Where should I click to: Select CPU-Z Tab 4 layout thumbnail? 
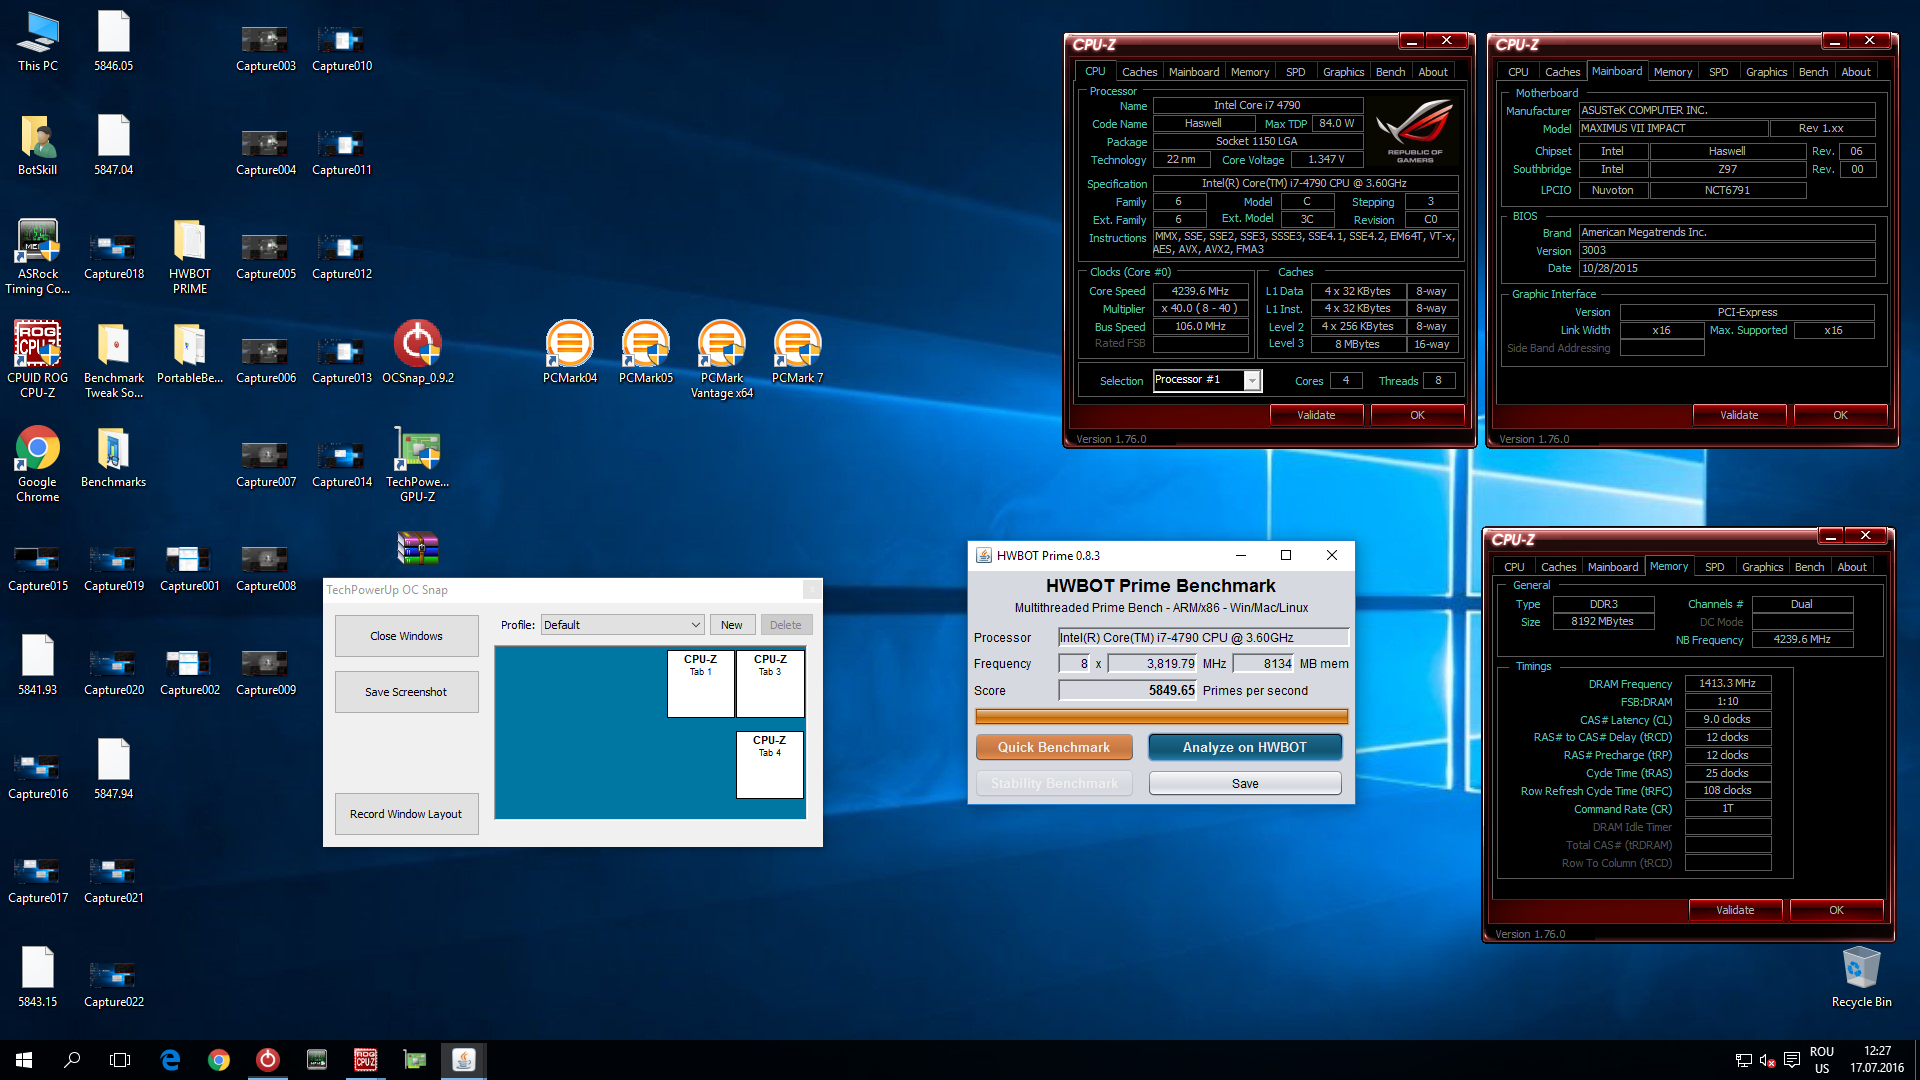click(770, 765)
